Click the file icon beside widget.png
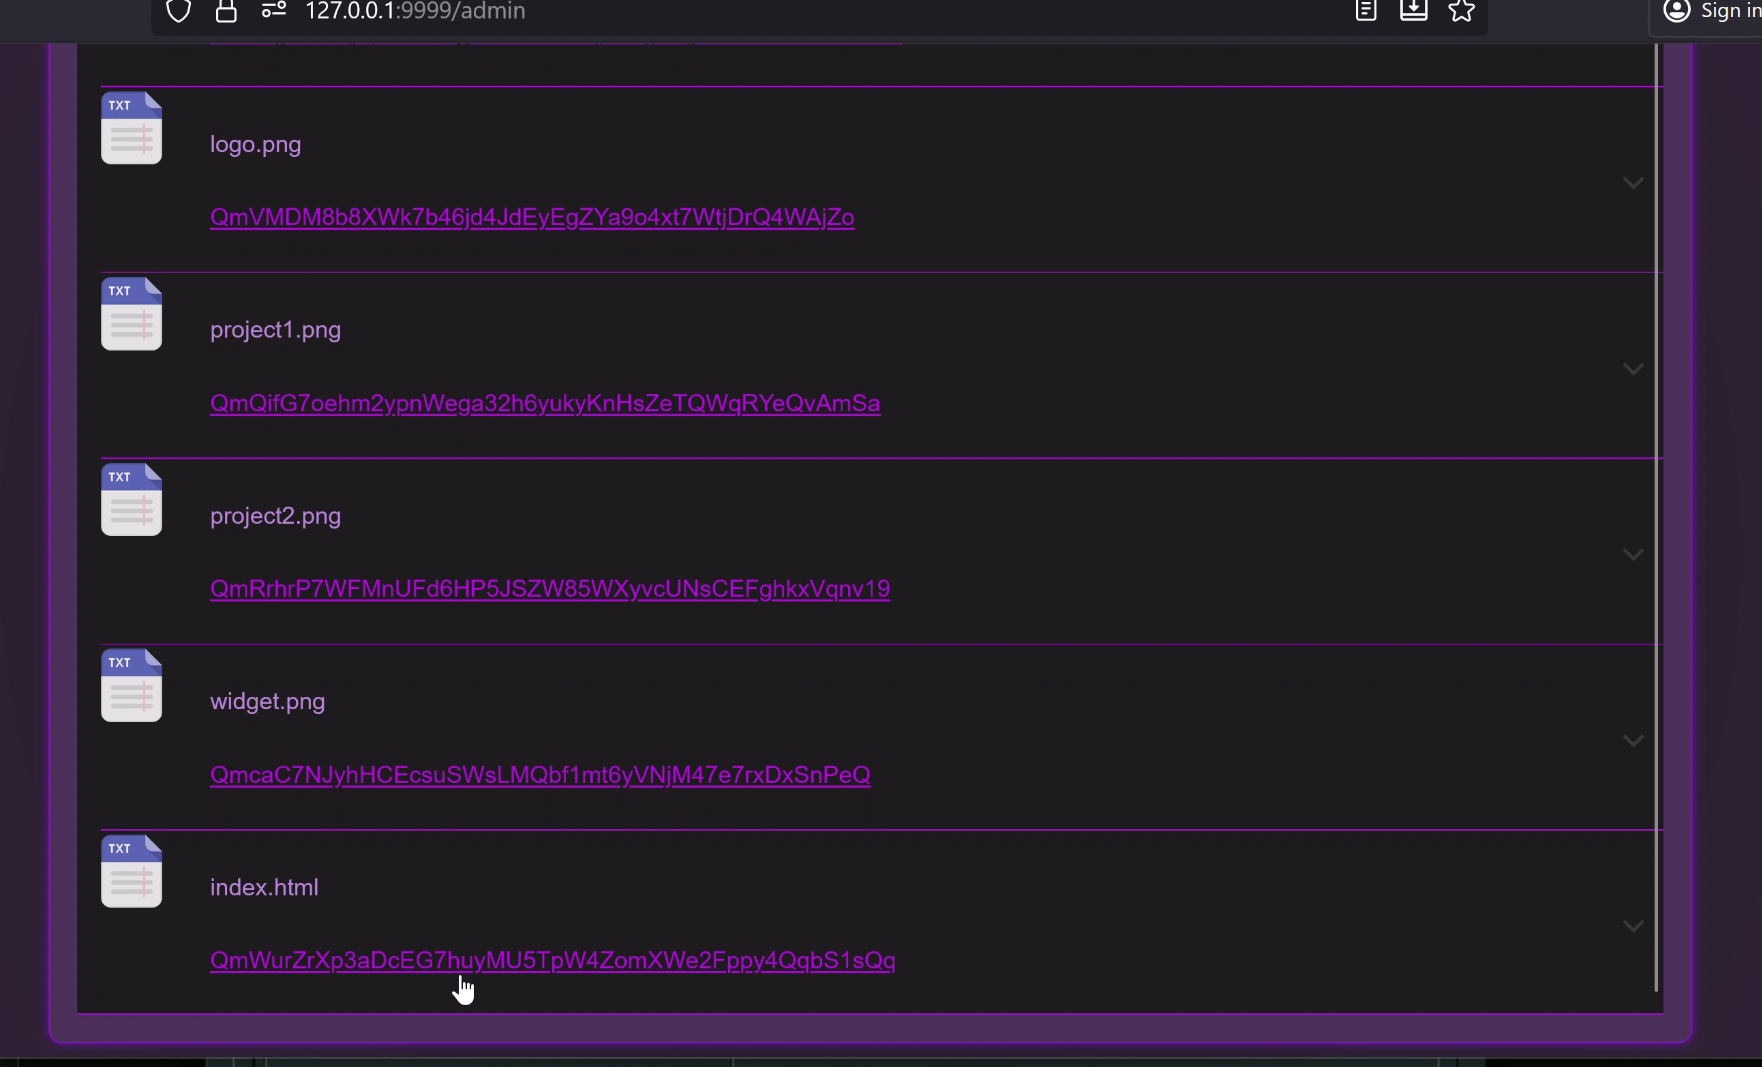The image size is (1762, 1067). pyautogui.click(x=131, y=686)
